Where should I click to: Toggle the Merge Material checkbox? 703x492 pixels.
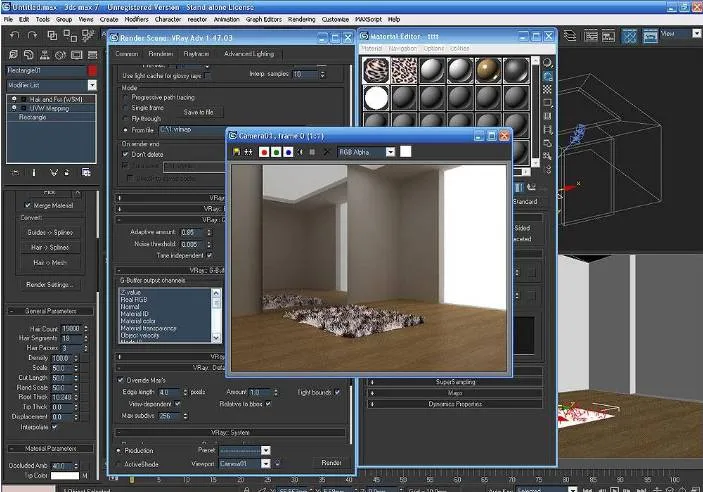pos(27,205)
